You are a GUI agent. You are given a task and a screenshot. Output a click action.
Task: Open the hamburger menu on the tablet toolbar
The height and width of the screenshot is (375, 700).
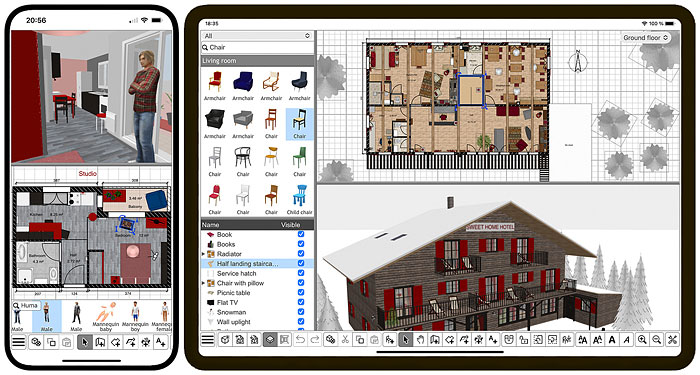(x=208, y=340)
